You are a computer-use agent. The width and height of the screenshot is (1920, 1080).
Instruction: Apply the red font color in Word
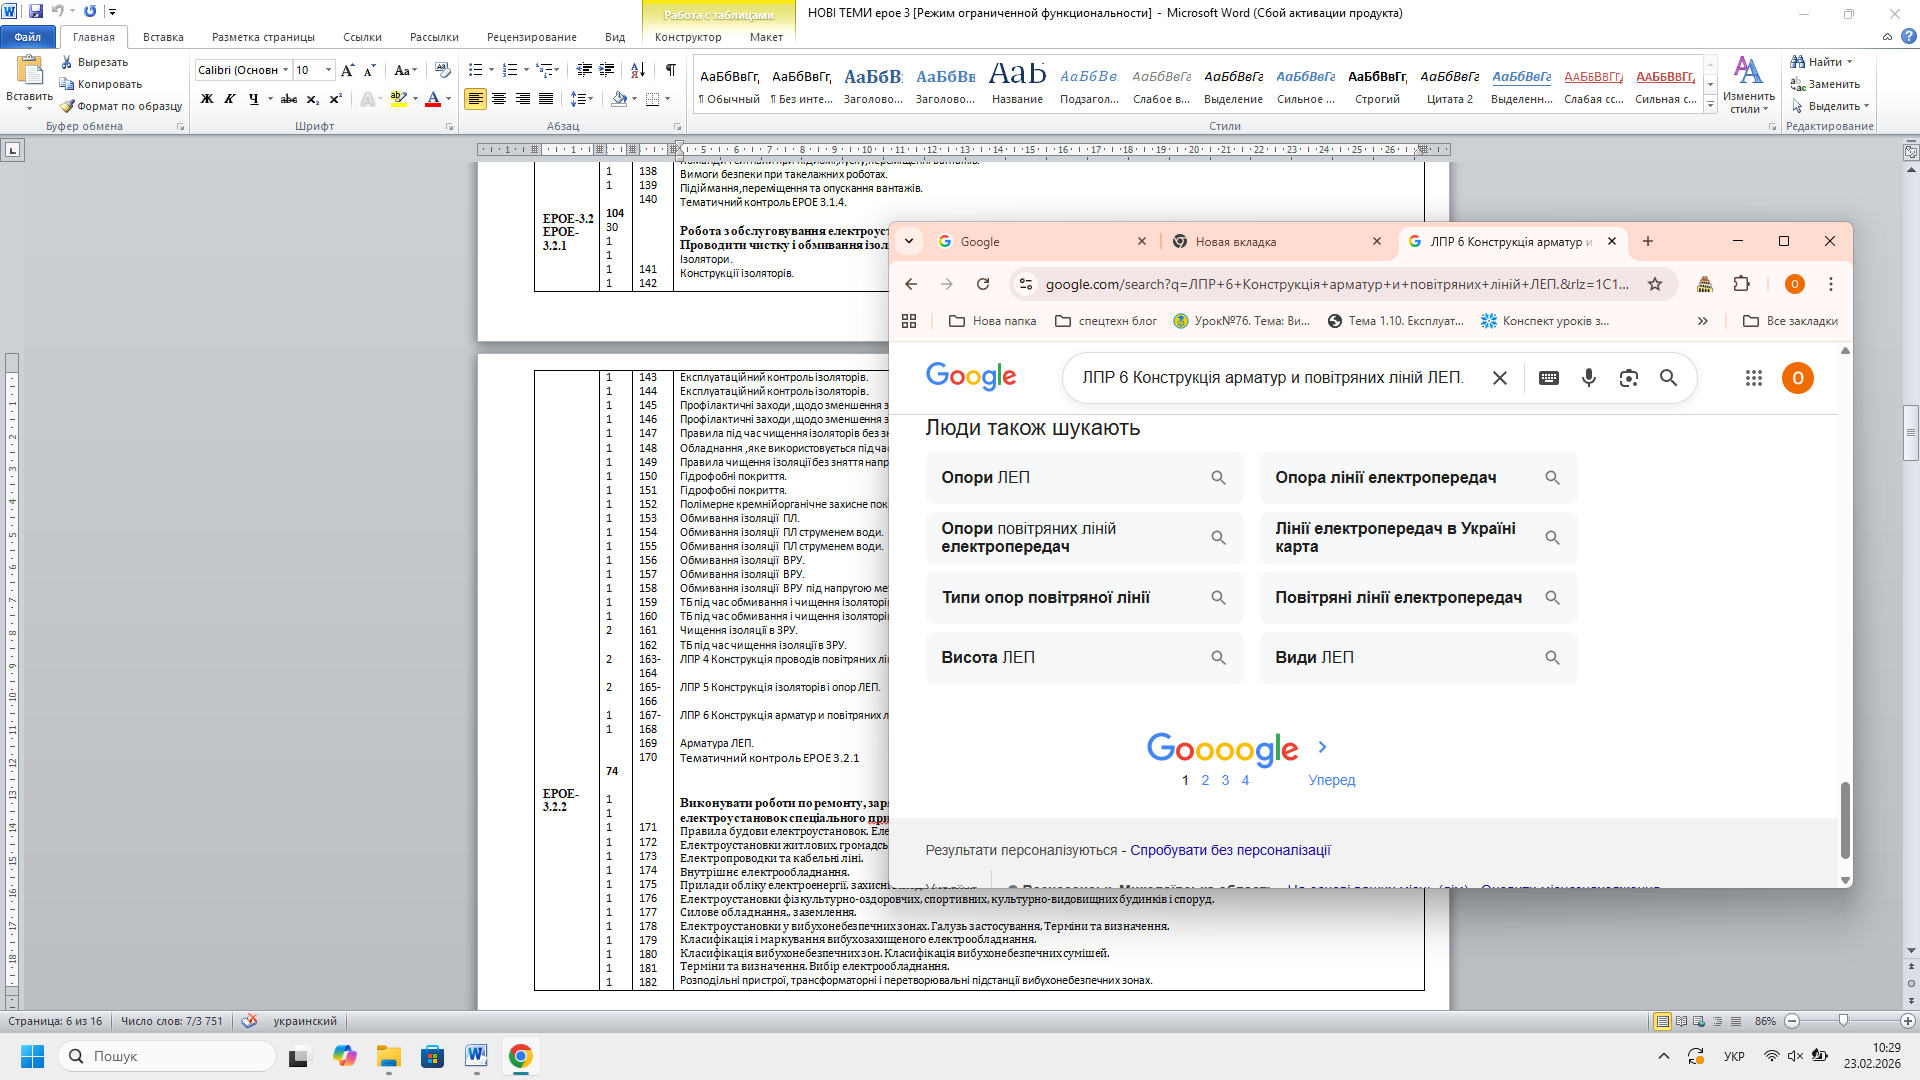(x=433, y=99)
